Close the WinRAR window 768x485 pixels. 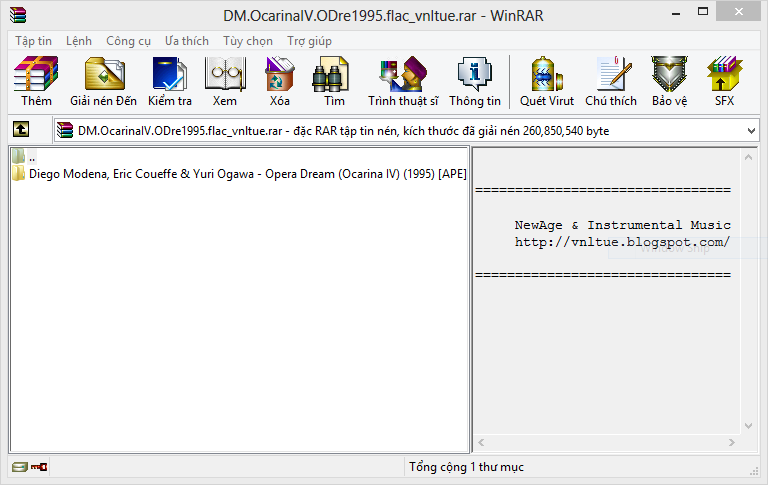coord(739,12)
